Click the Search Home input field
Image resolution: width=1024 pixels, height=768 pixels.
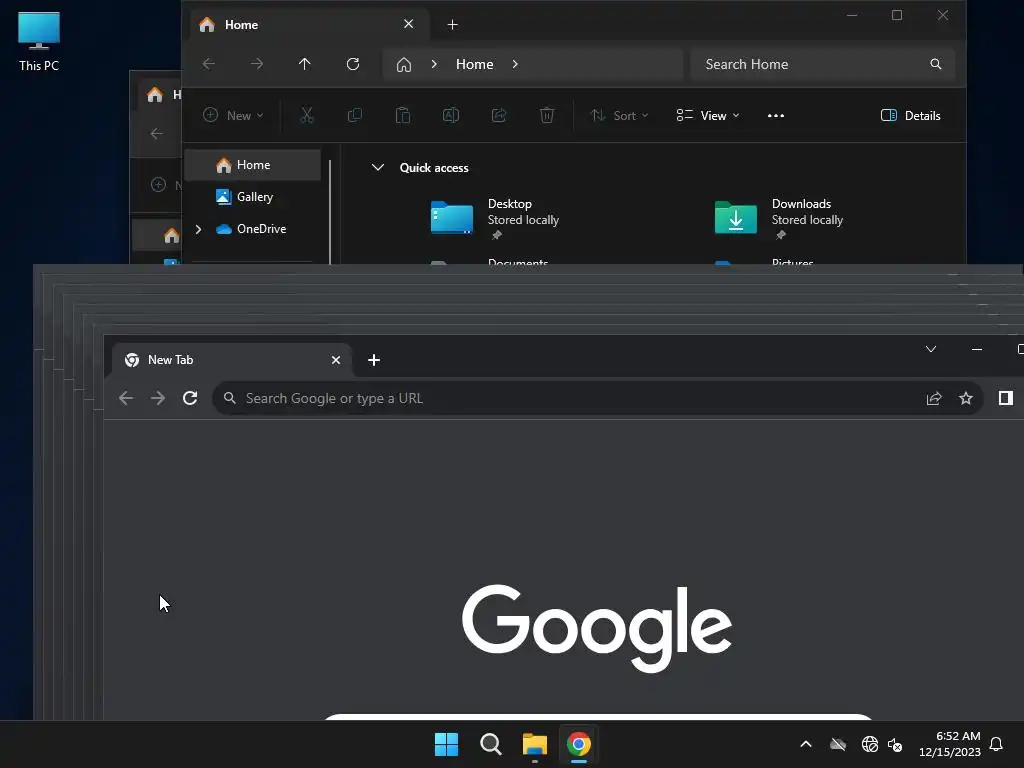tap(822, 64)
